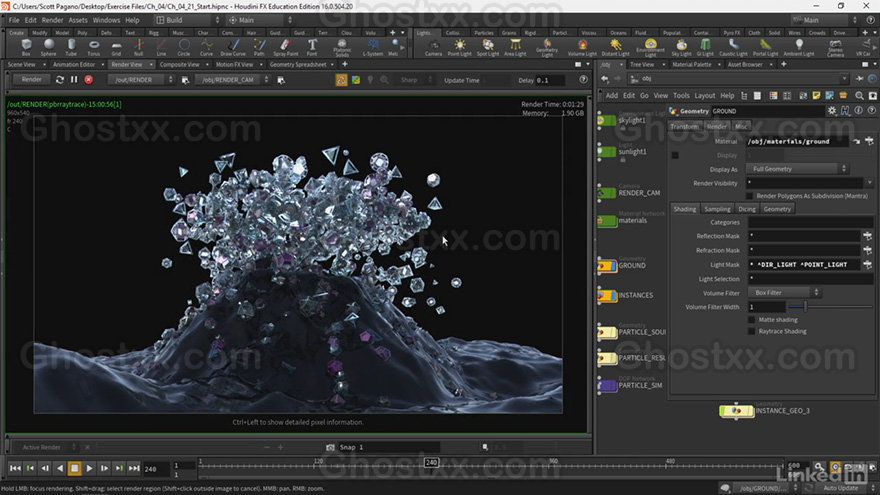Open the Sharp filter dropdown
This screenshot has height=495, width=880.
click(414, 80)
